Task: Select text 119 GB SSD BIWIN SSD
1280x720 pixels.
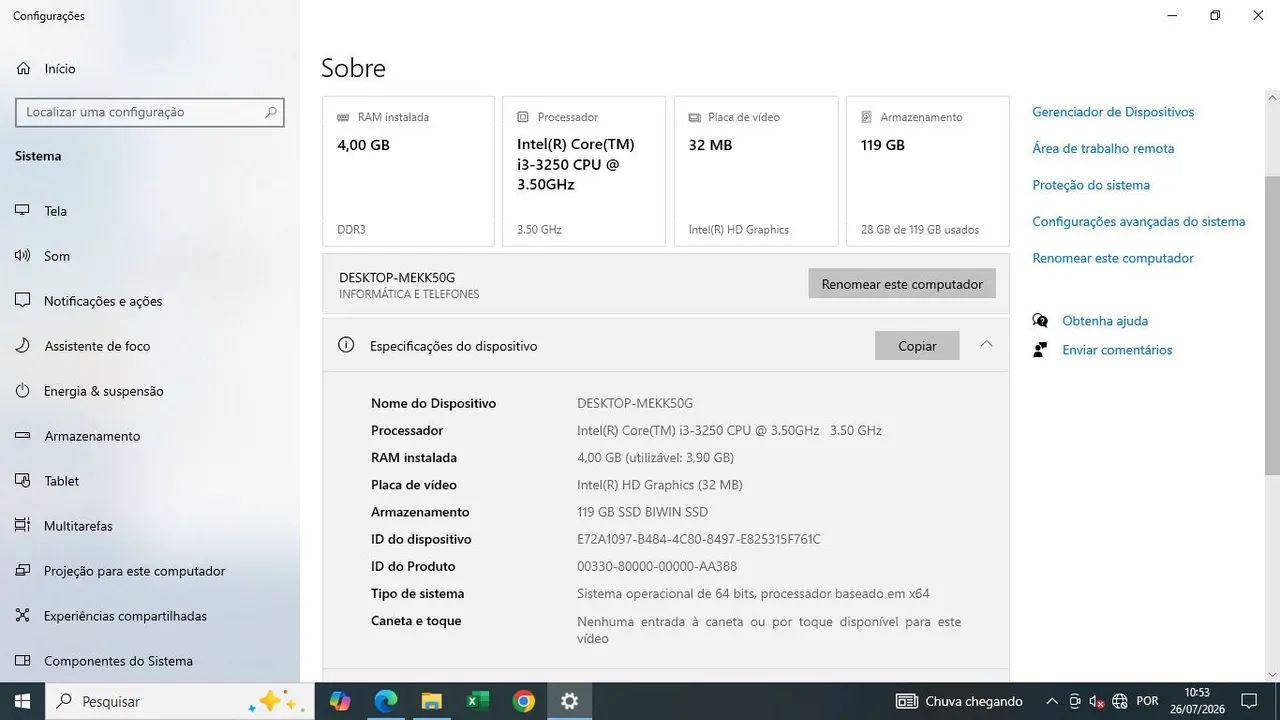Action: (642, 512)
